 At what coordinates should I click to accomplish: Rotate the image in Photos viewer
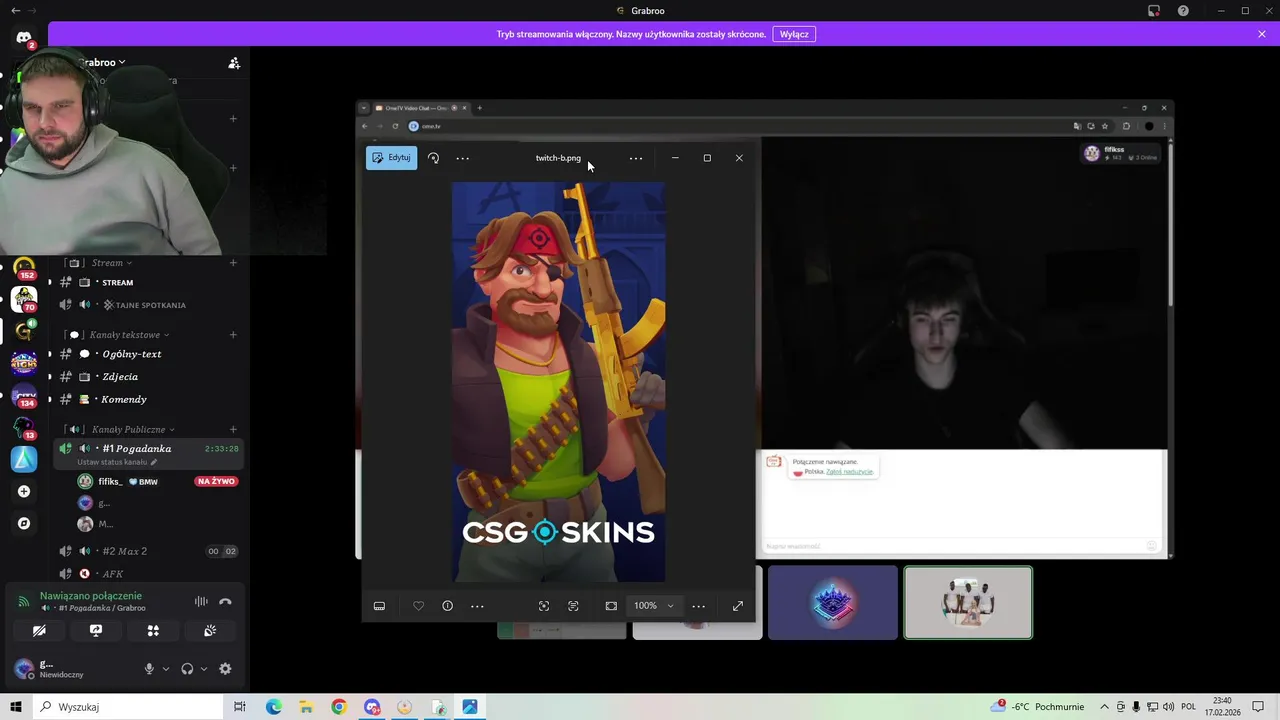433,158
